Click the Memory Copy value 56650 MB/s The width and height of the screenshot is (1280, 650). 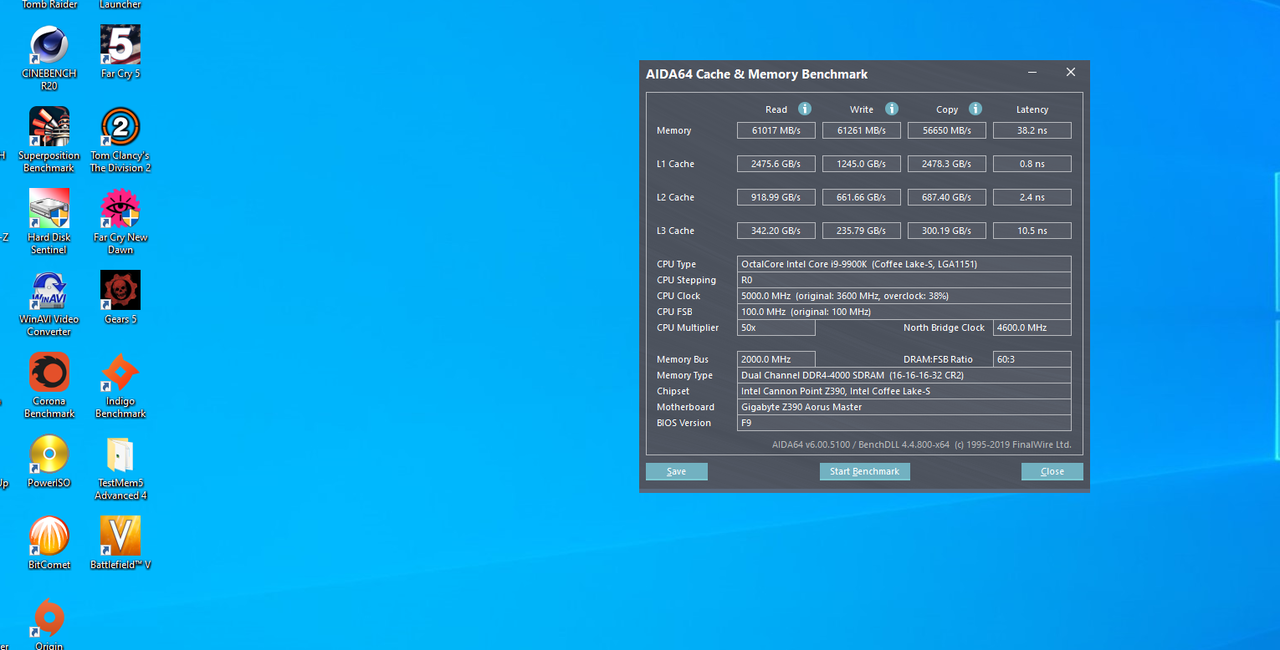pyautogui.click(x=947, y=130)
